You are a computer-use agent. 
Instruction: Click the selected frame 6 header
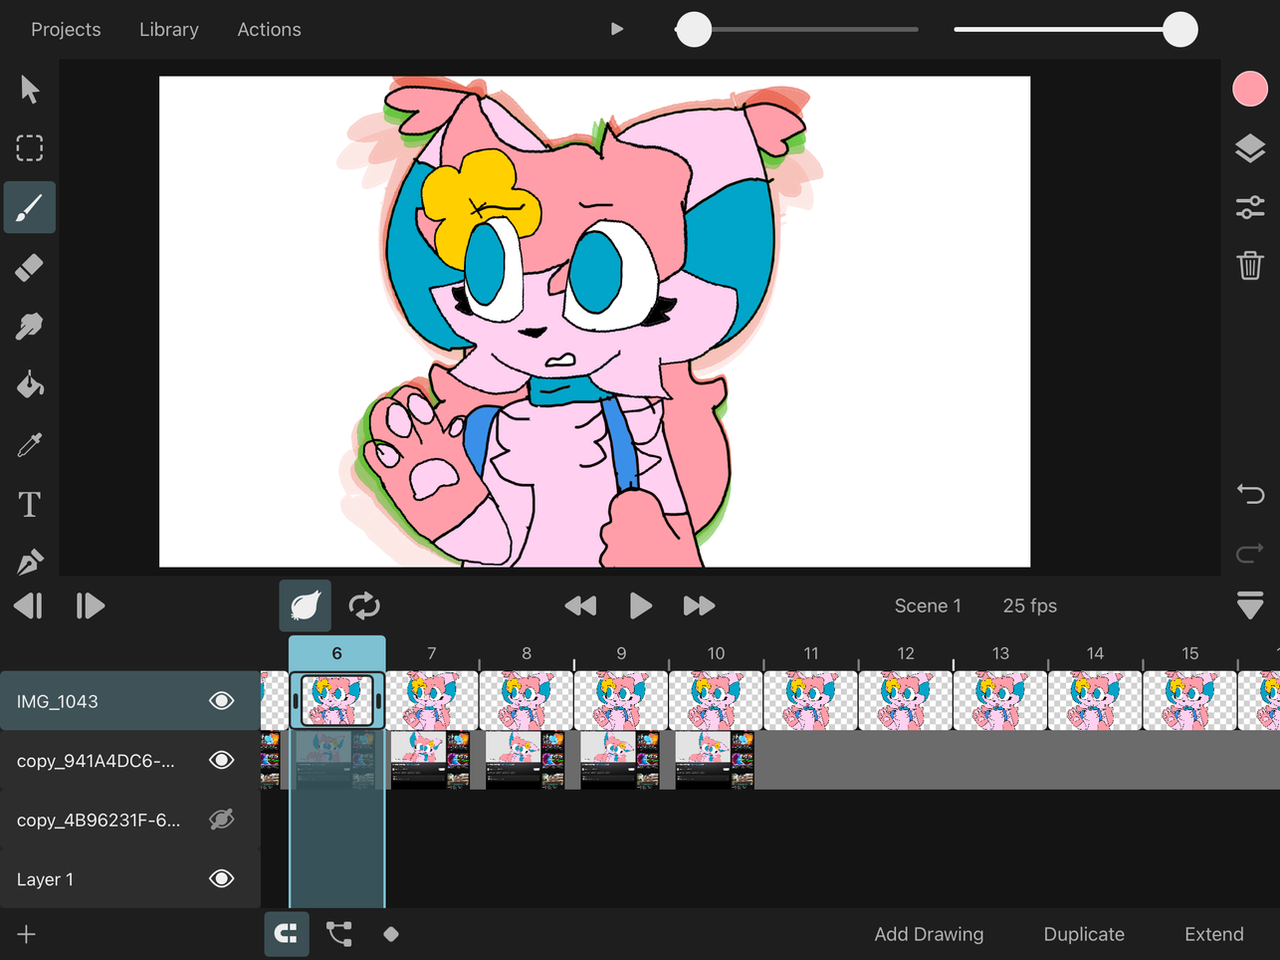(x=337, y=653)
